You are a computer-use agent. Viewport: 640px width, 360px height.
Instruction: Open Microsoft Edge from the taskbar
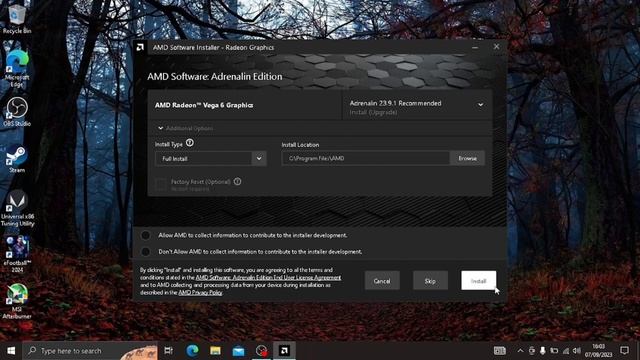click(192, 351)
